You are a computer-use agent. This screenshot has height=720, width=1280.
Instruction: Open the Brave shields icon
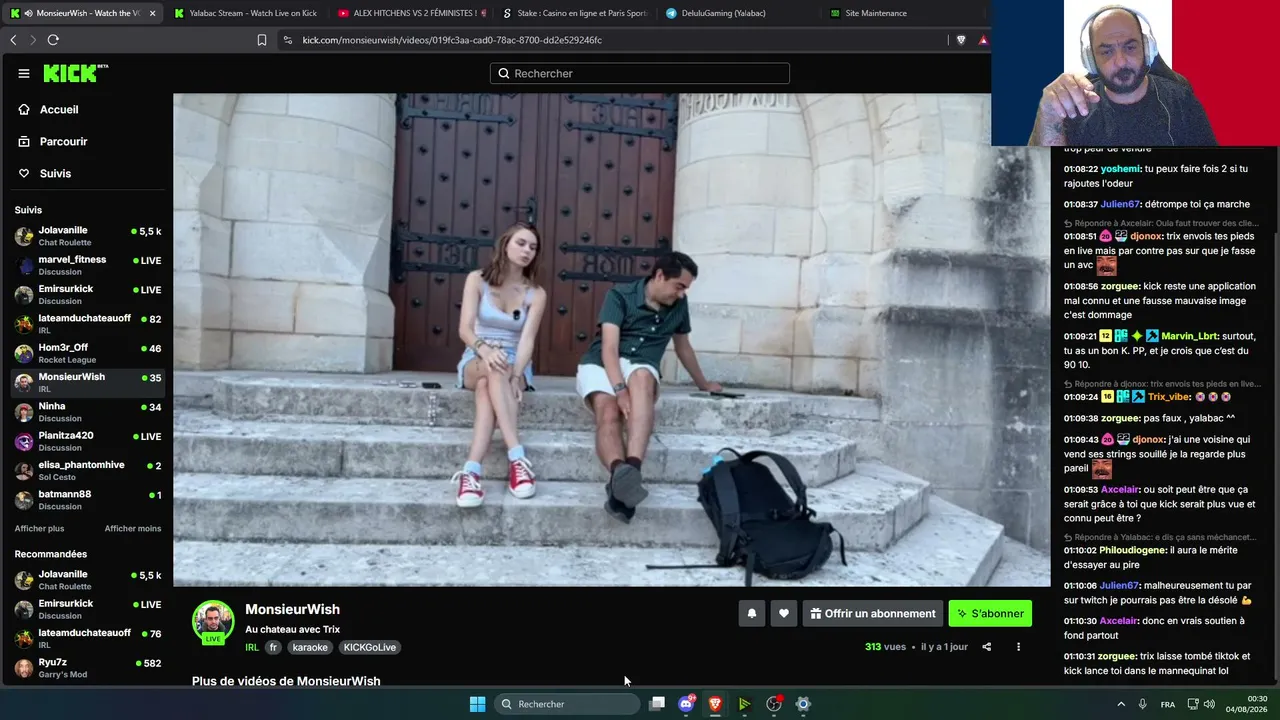click(x=961, y=40)
